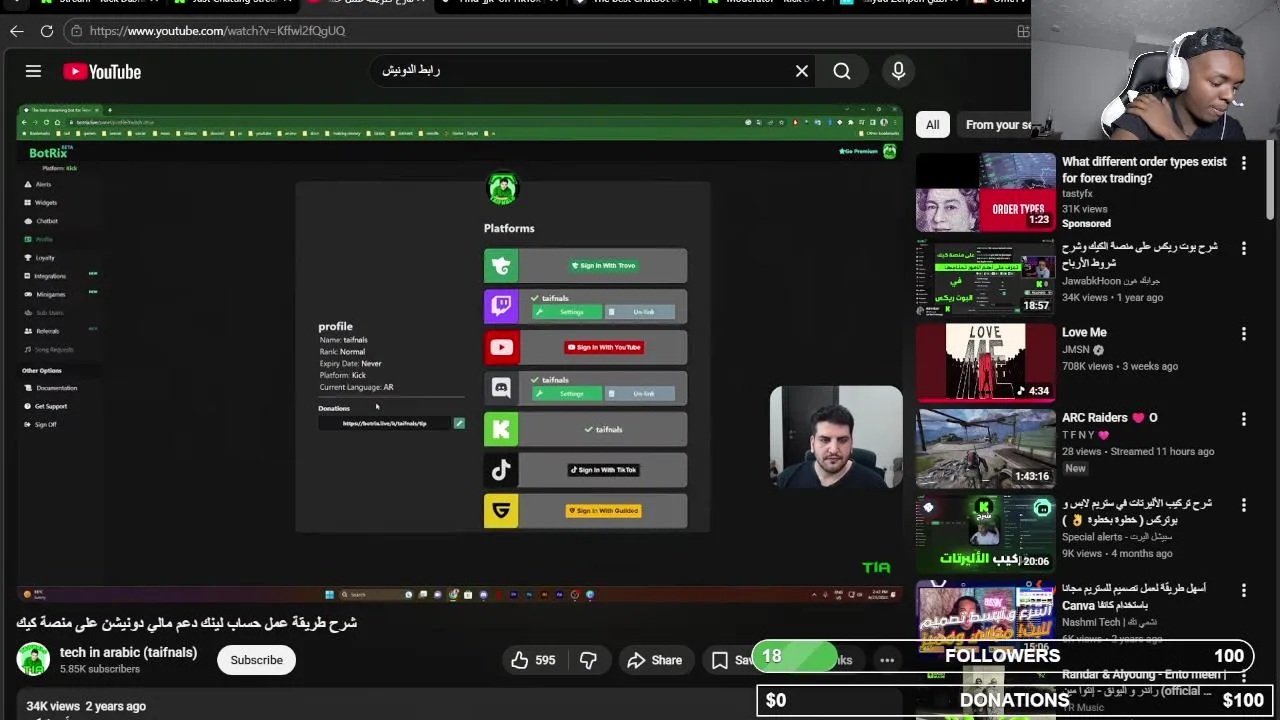Click the Arabic video title text
1280x720 pixels.
point(187,622)
